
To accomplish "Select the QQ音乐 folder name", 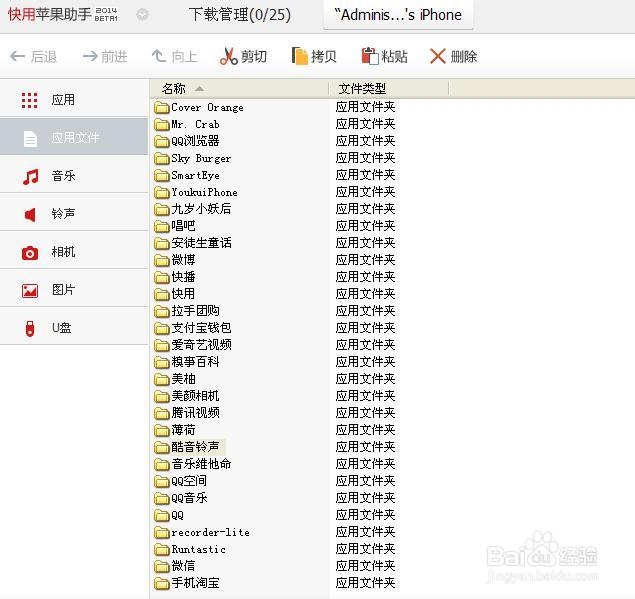I will (189, 498).
